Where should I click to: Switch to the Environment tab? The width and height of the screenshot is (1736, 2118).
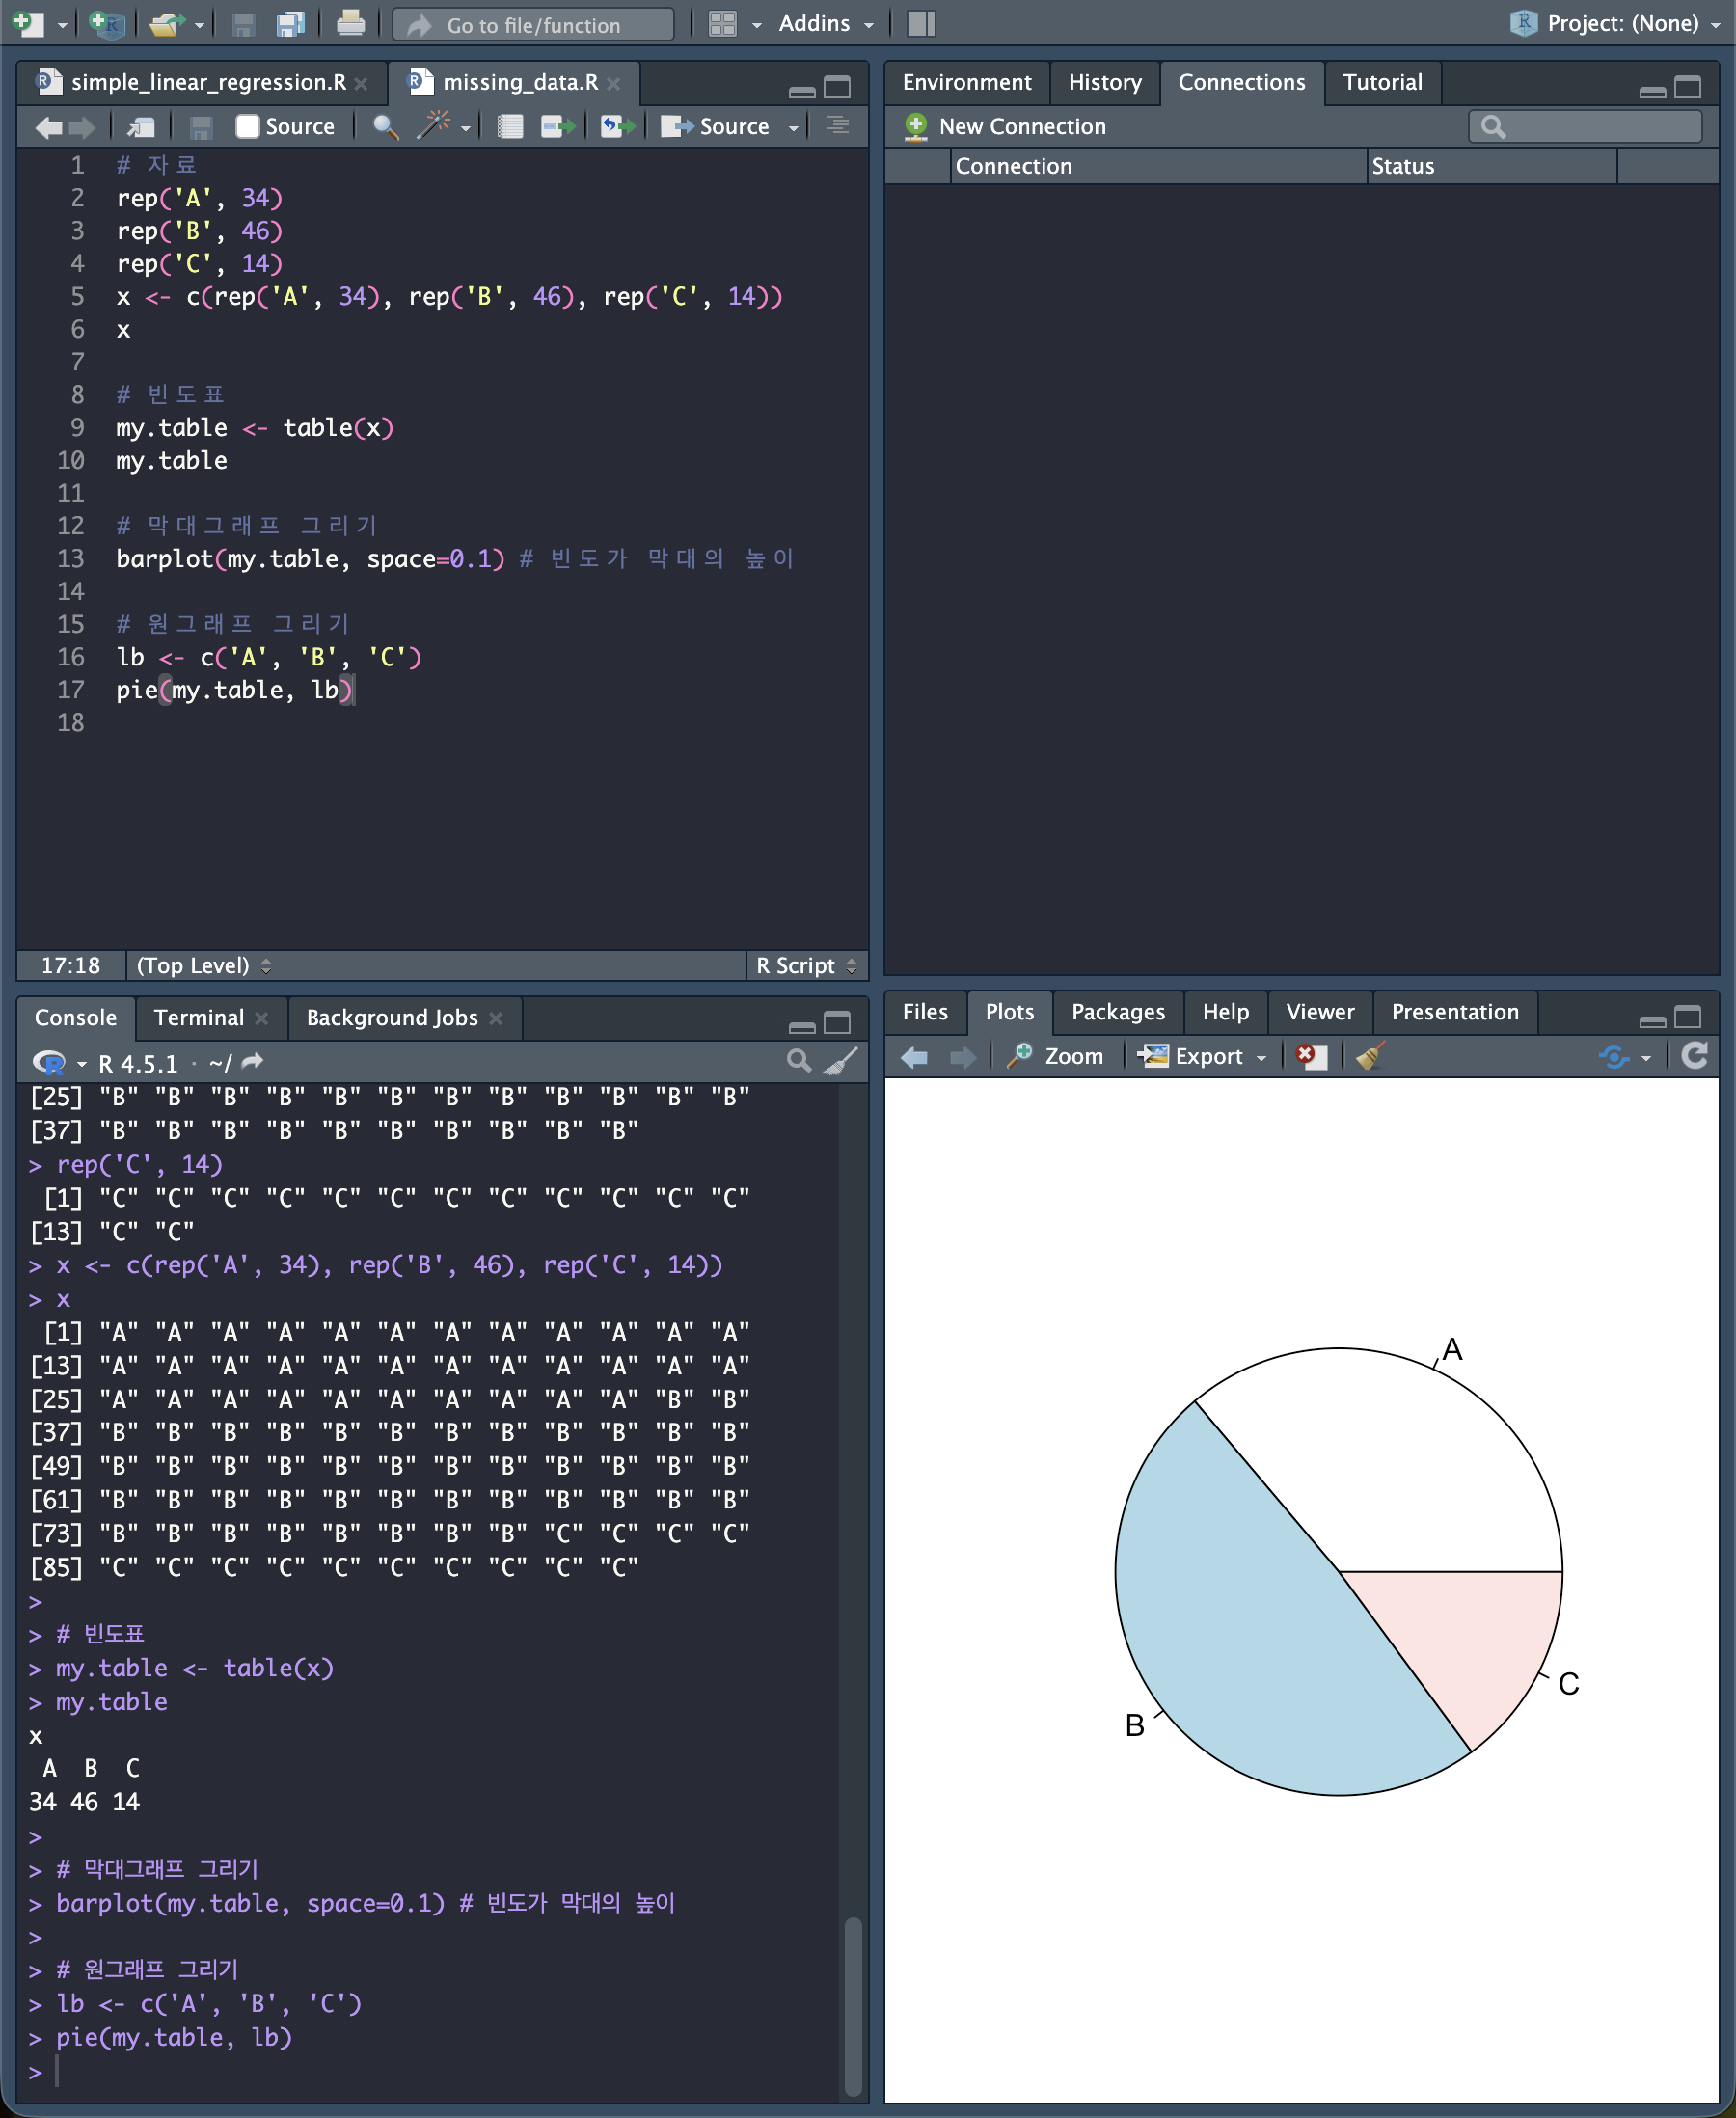[966, 82]
